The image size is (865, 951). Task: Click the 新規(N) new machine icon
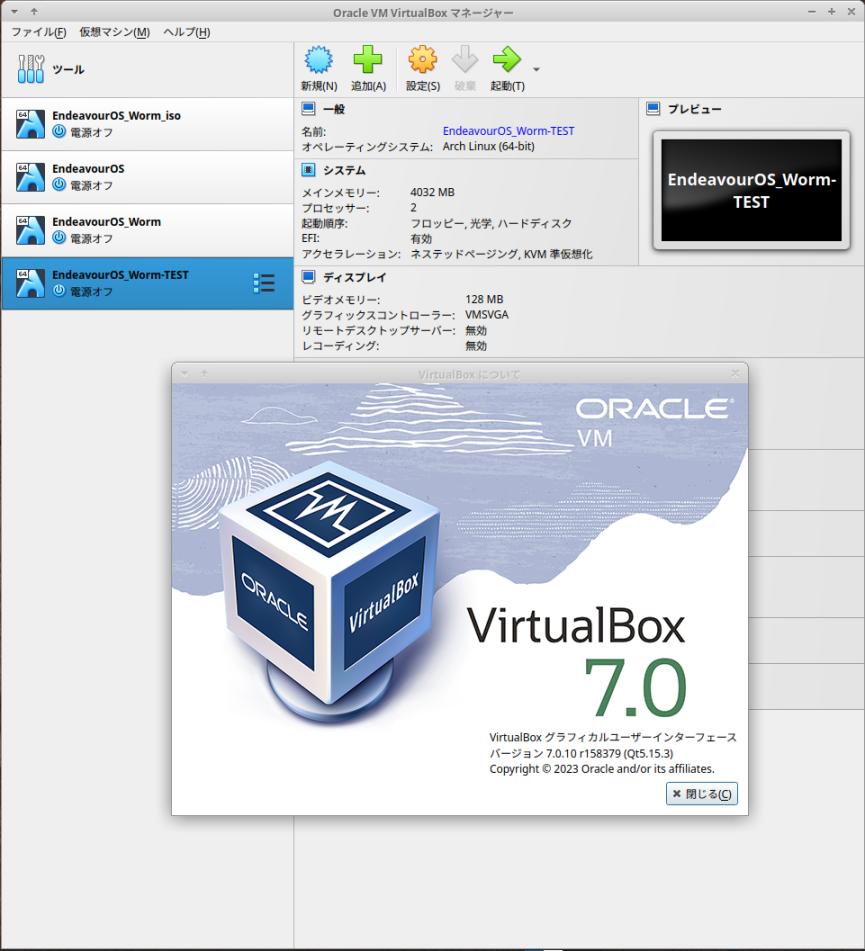(318, 59)
